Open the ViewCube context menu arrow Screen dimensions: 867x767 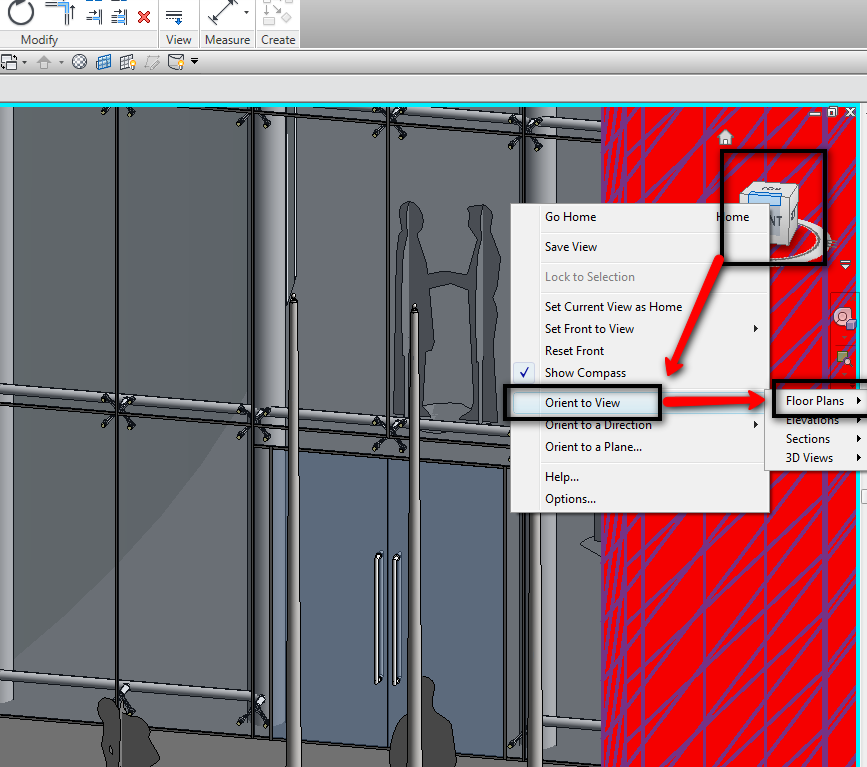tap(845, 265)
